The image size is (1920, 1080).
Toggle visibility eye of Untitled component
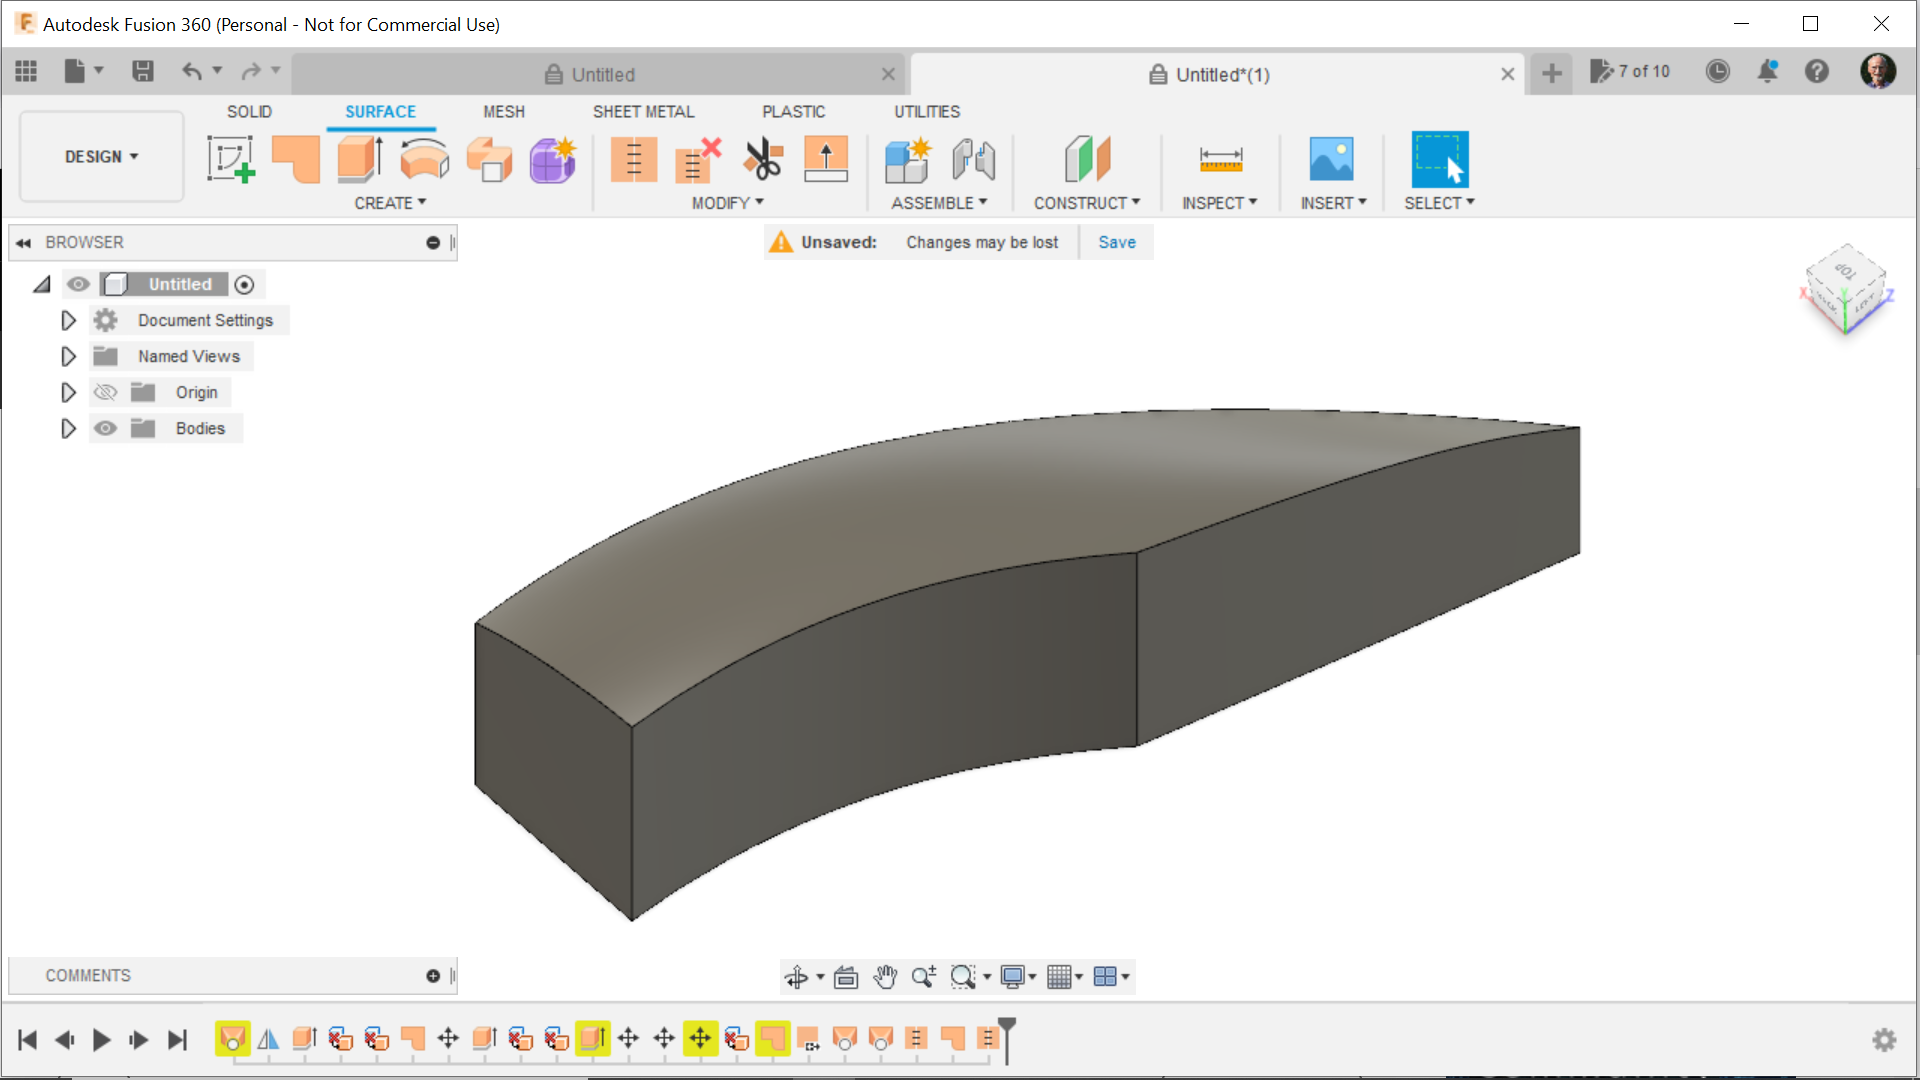[78, 285]
